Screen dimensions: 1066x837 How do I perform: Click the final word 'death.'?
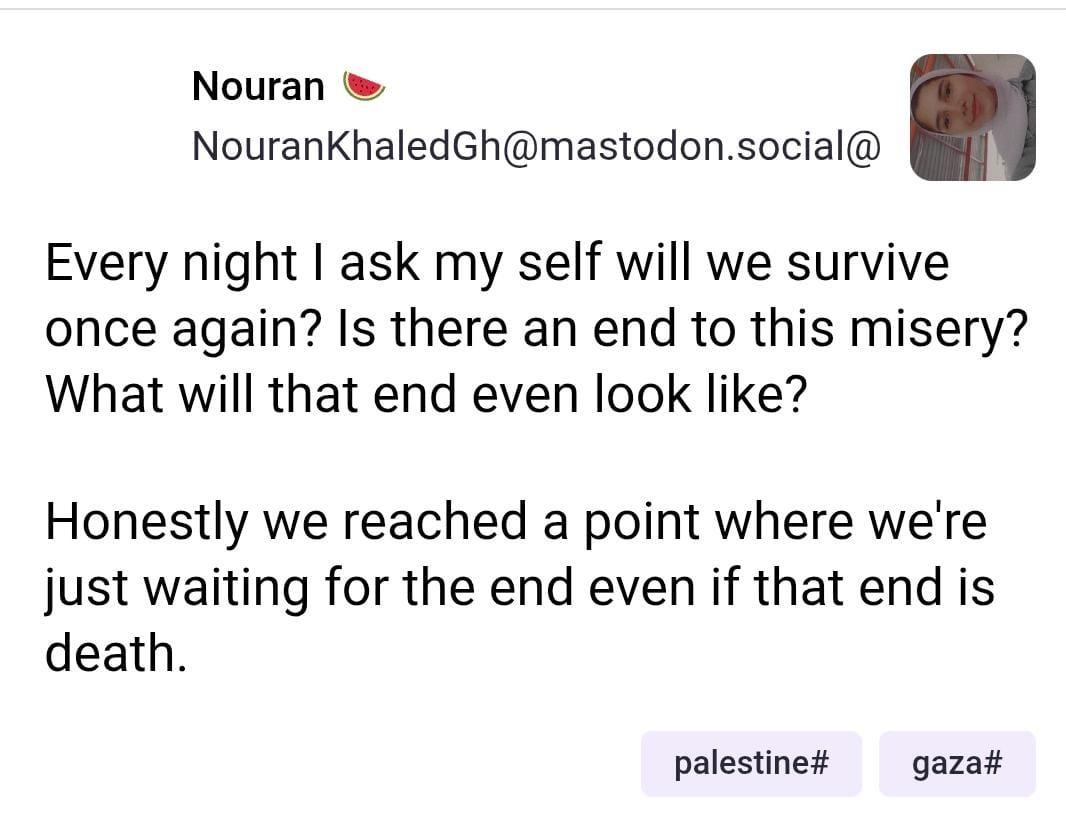pyautogui.click(x=116, y=652)
